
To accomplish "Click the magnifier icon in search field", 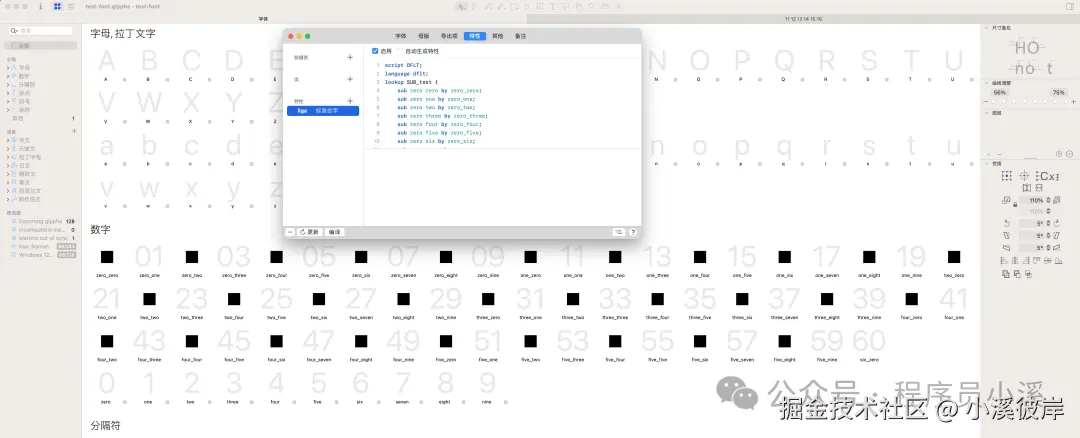I will click(x=14, y=31).
